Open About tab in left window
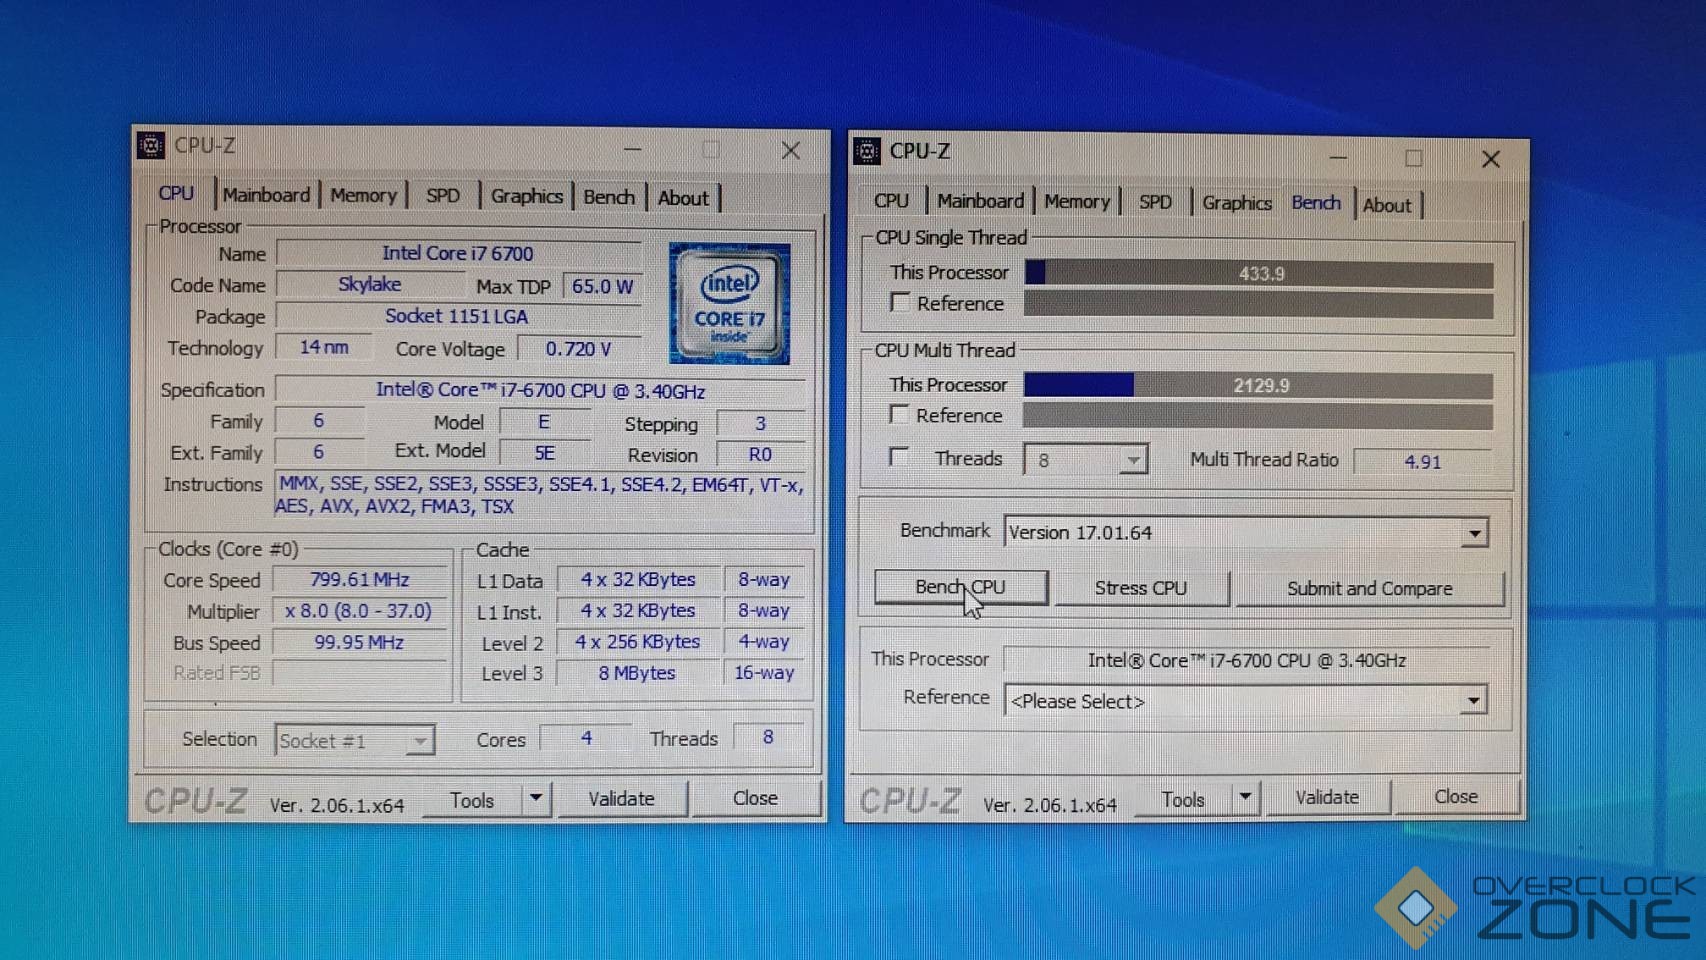This screenshot has height=960, width=1706. (683, 198)
